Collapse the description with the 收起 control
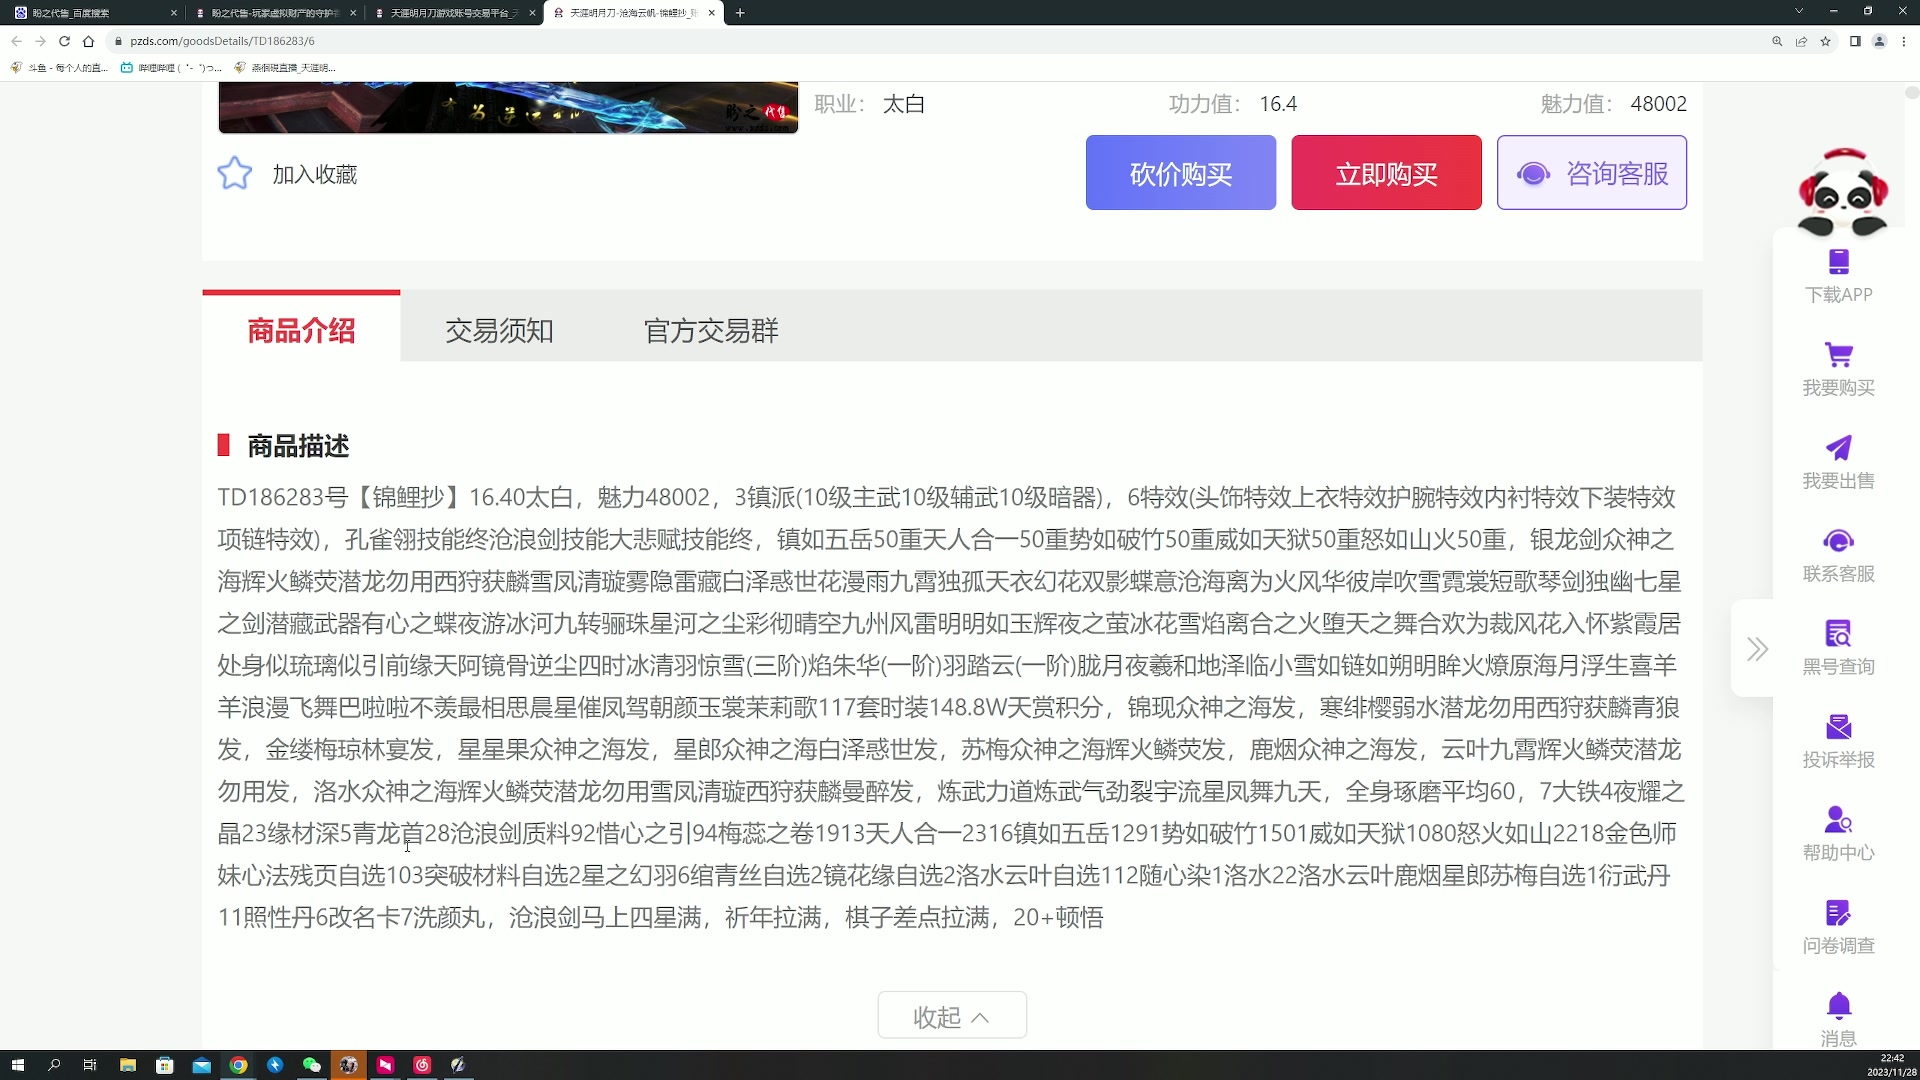 click(x=951, y=1014)
